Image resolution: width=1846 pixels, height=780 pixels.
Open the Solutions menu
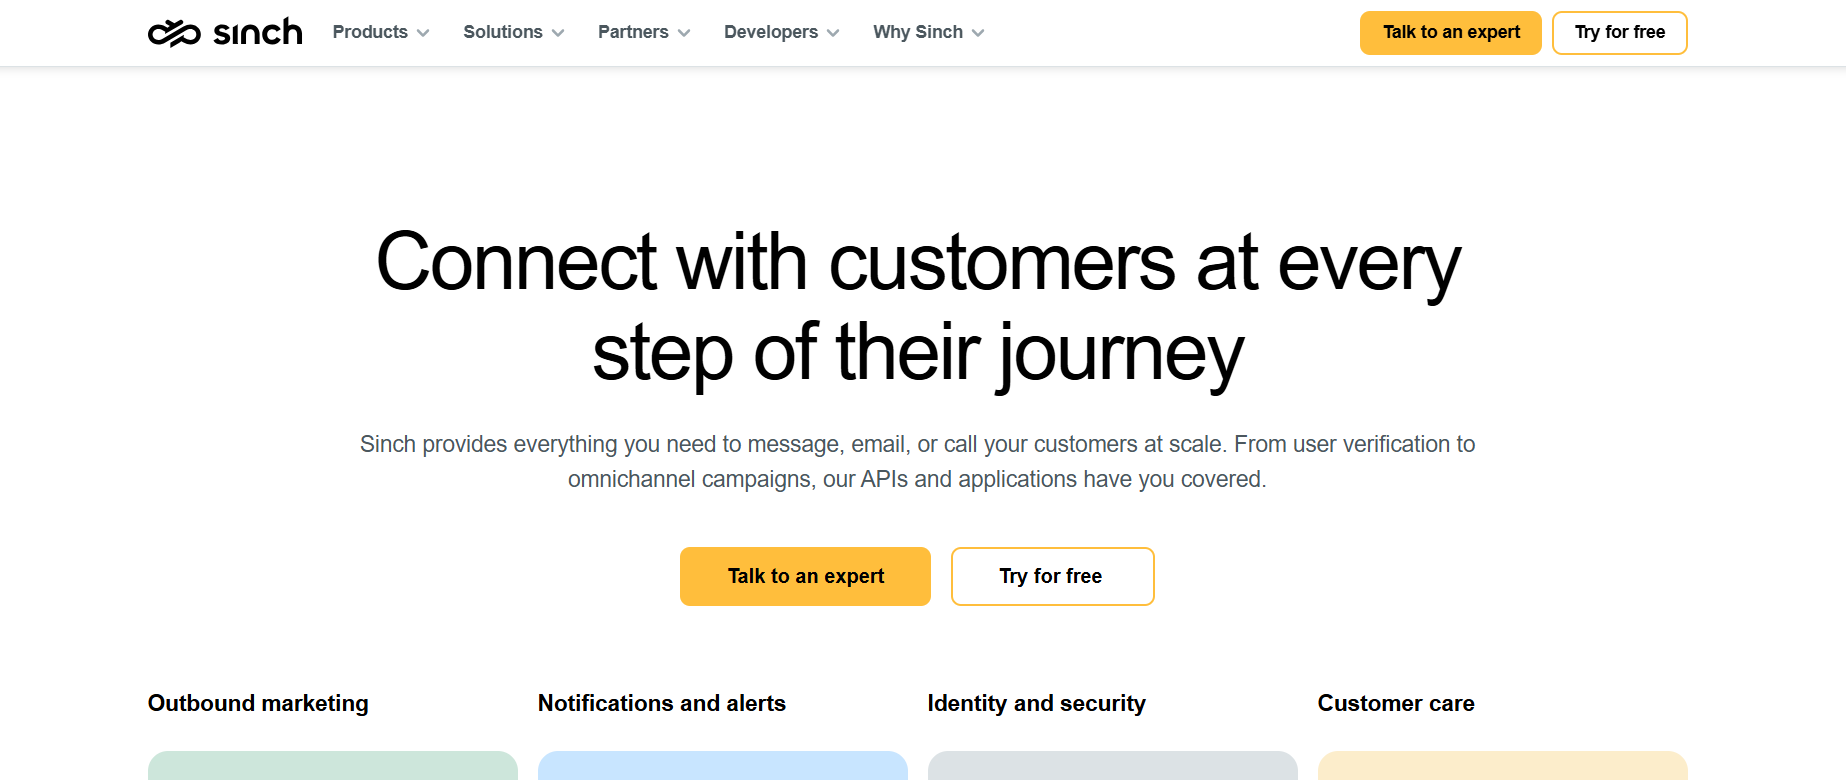coord(514,32)
